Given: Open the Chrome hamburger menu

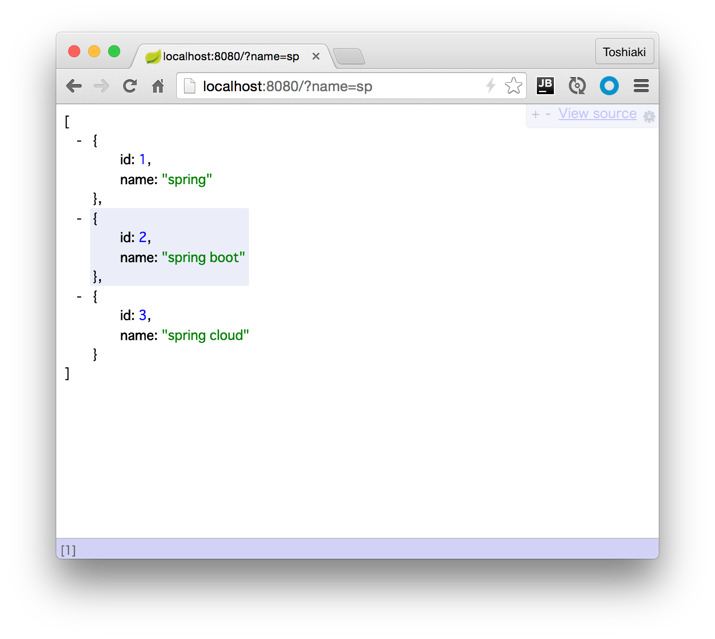Looking at the screenshot, I should 641,85.
